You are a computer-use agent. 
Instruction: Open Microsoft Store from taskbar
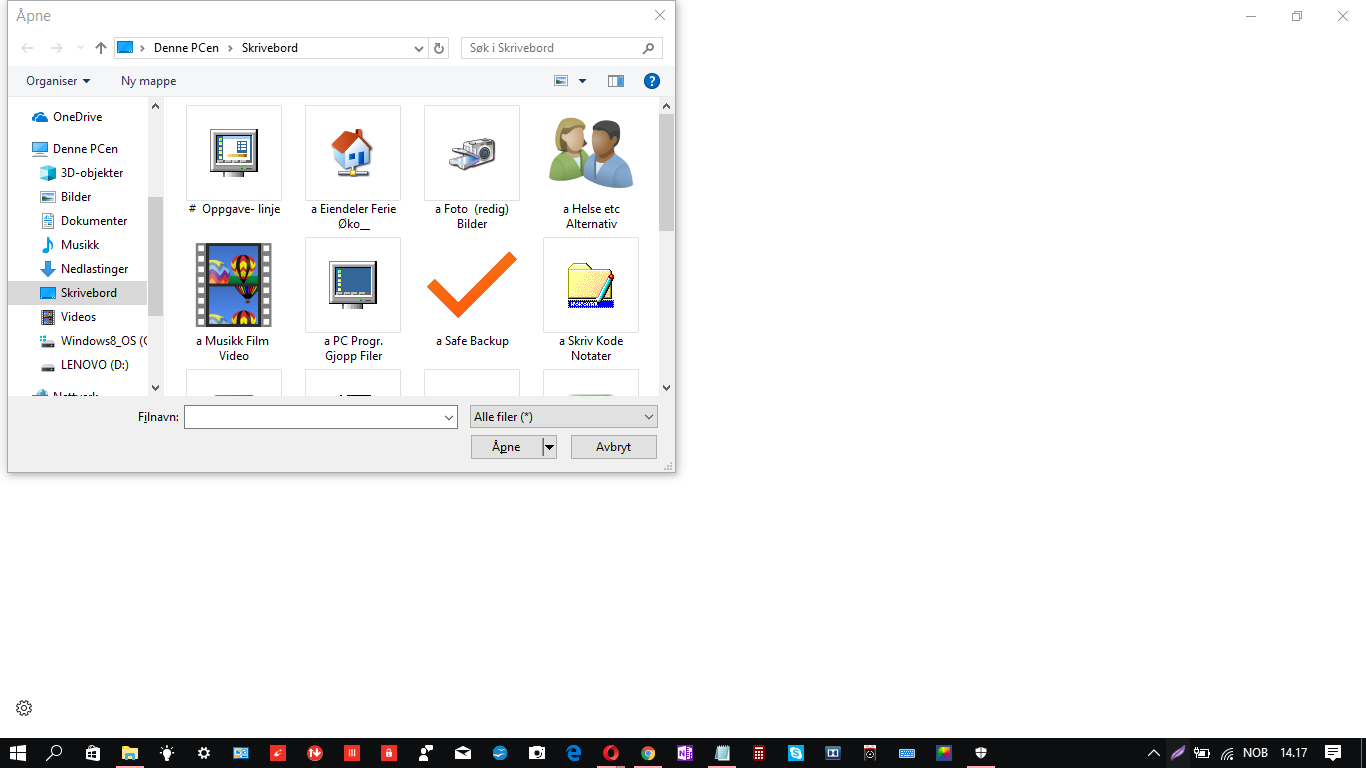tap(92, 753)
